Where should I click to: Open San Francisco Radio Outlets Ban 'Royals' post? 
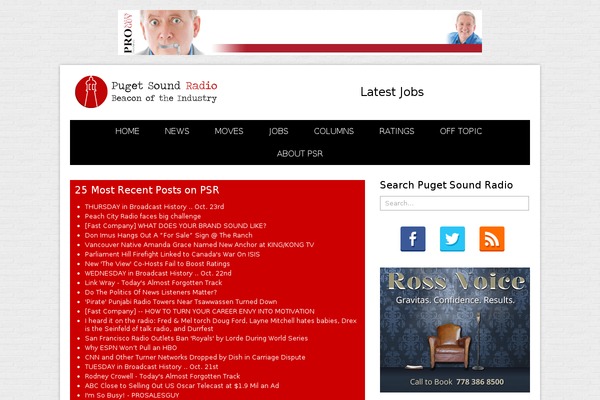click(196, 338)
